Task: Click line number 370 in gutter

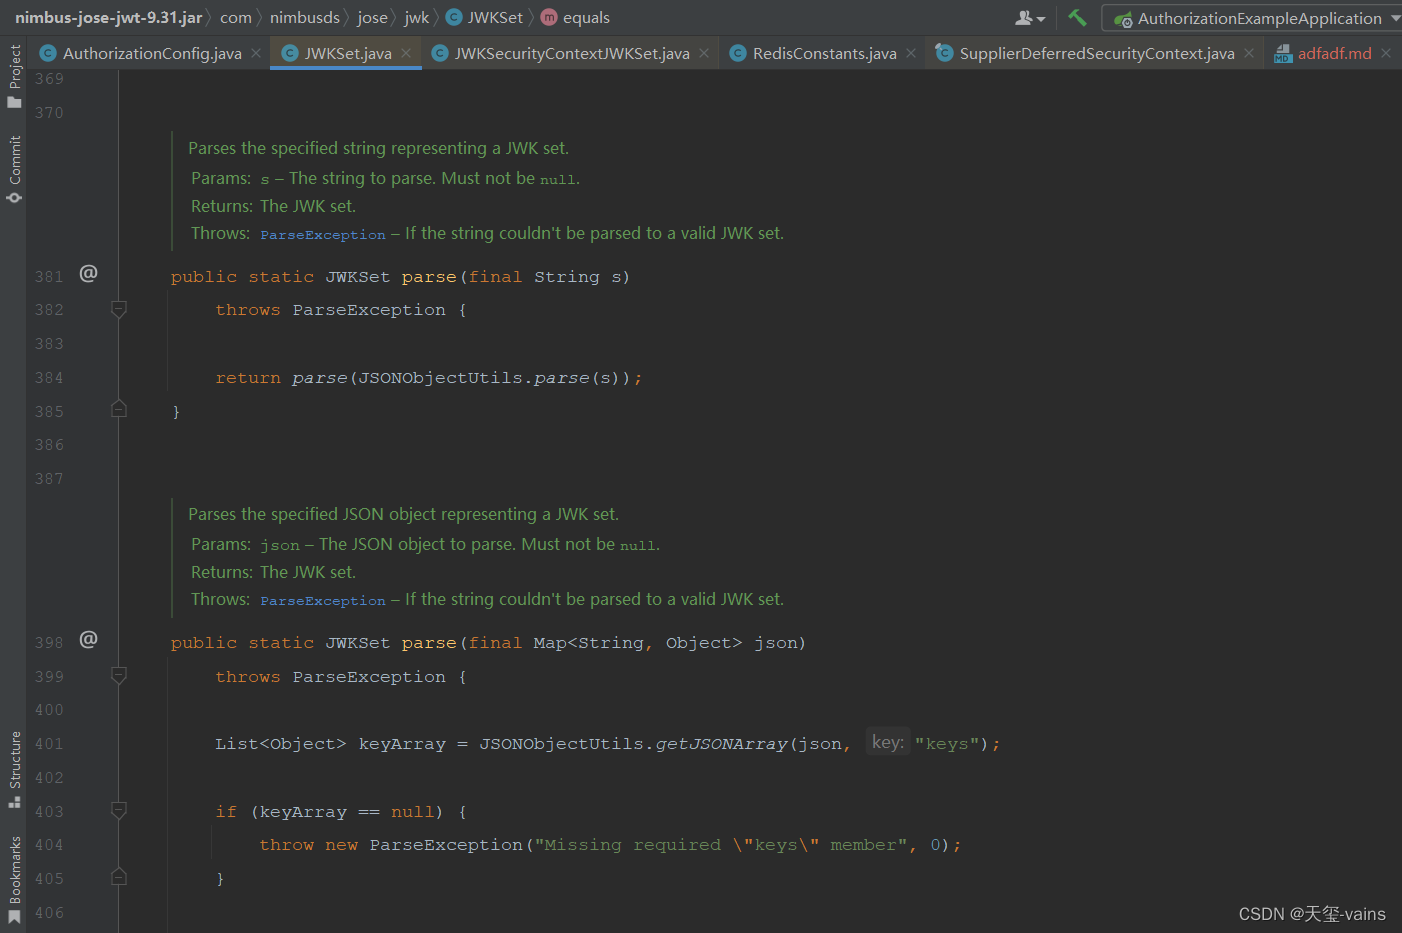Action: pyautogui.click(x=49, y=113)
